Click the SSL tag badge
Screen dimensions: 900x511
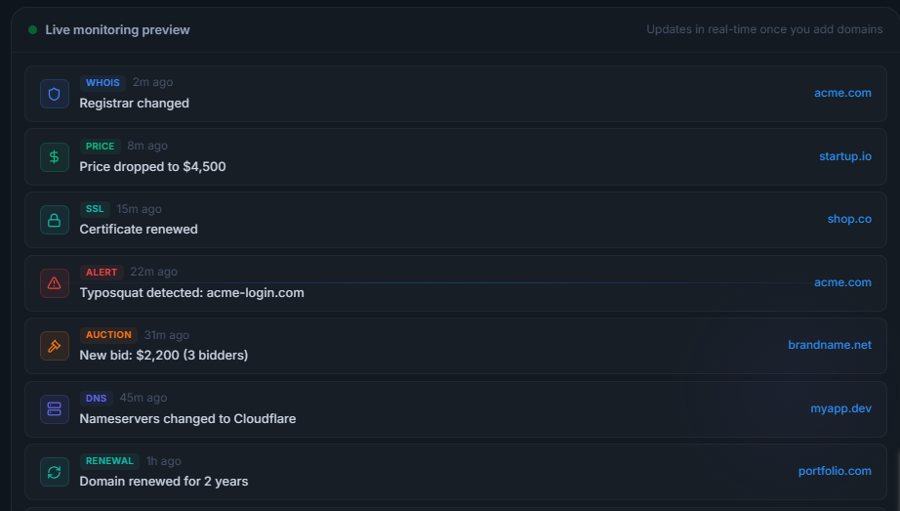pyautogui.click(x=95, y=209)
